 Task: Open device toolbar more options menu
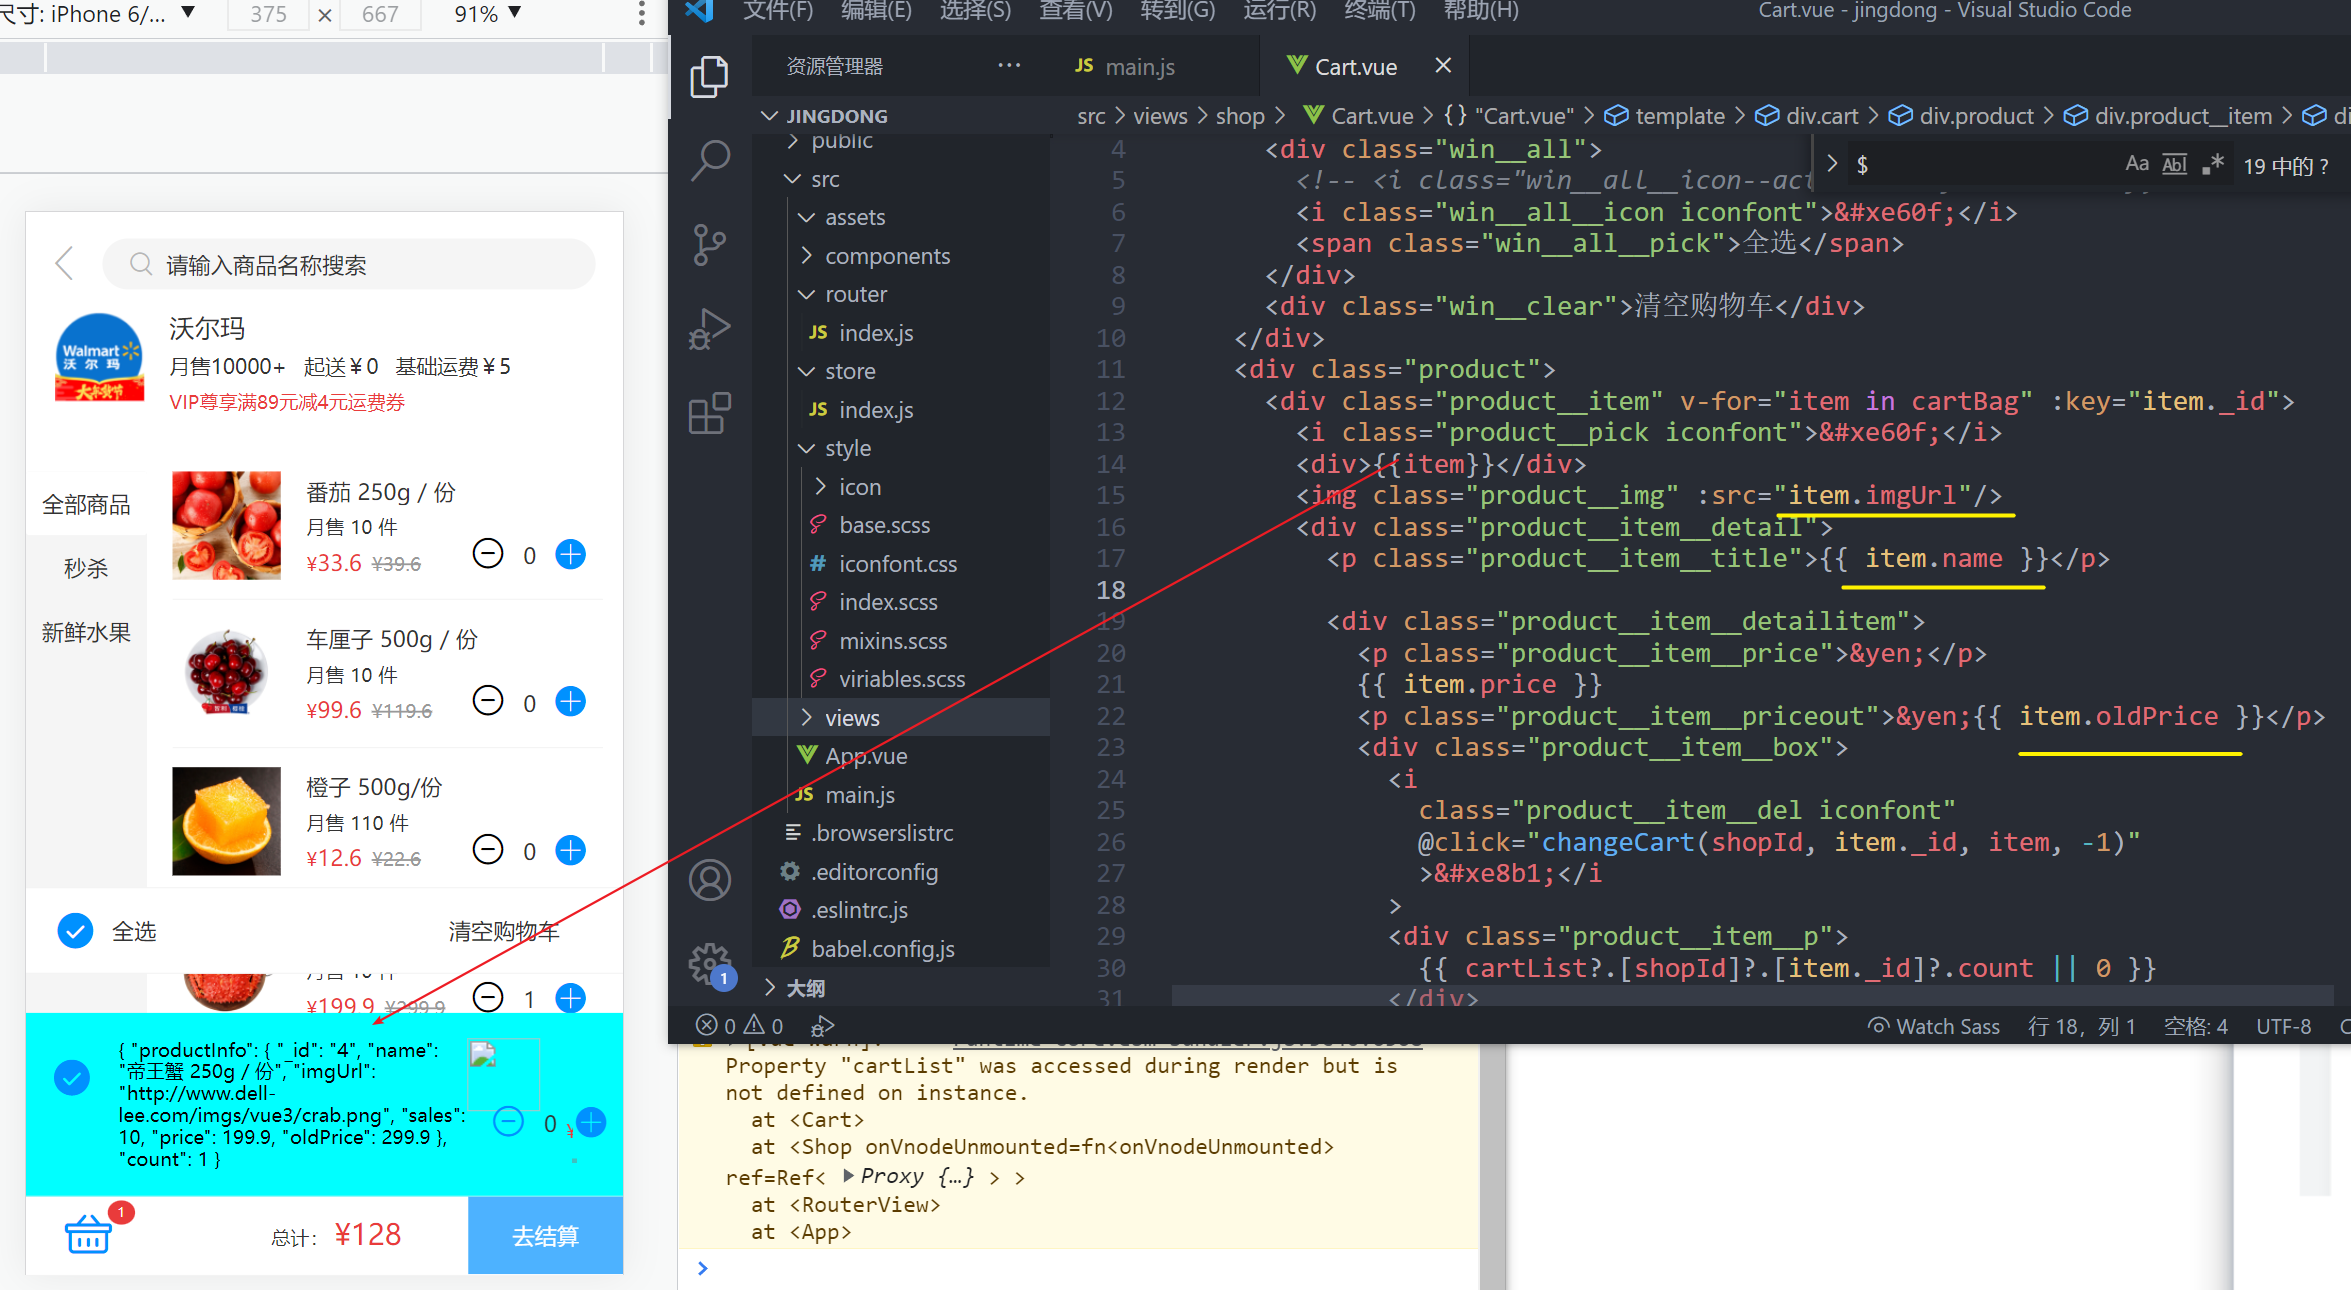click(641, 14)
